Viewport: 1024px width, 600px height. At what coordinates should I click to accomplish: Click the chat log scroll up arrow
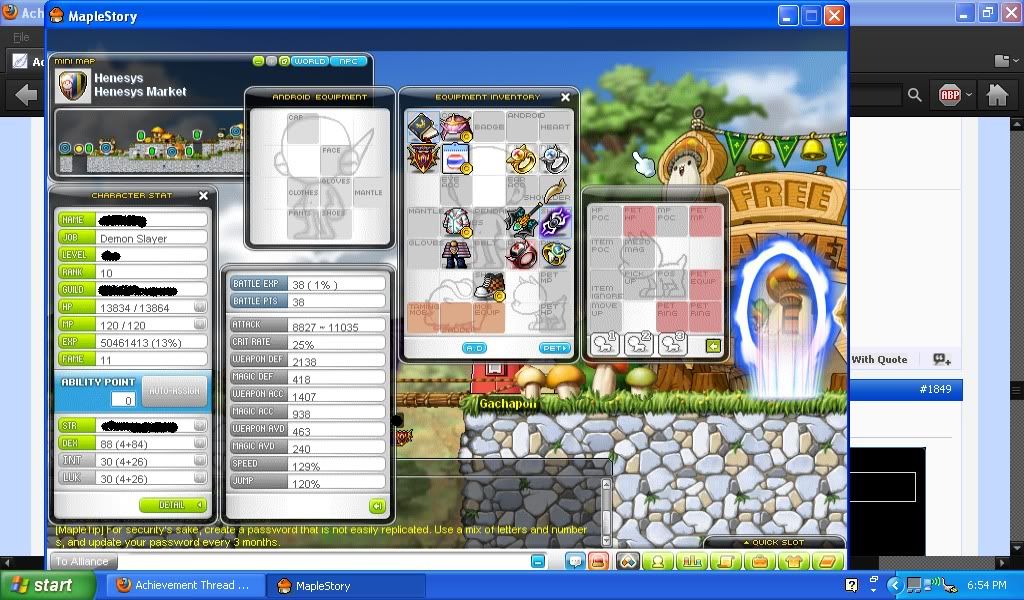(x=605, y=484)
